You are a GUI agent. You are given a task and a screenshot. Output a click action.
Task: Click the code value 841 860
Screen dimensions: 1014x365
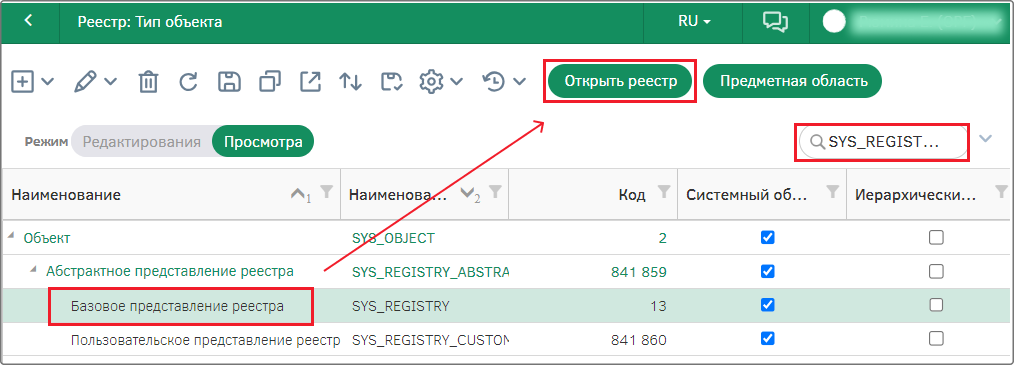coord(638,339)
